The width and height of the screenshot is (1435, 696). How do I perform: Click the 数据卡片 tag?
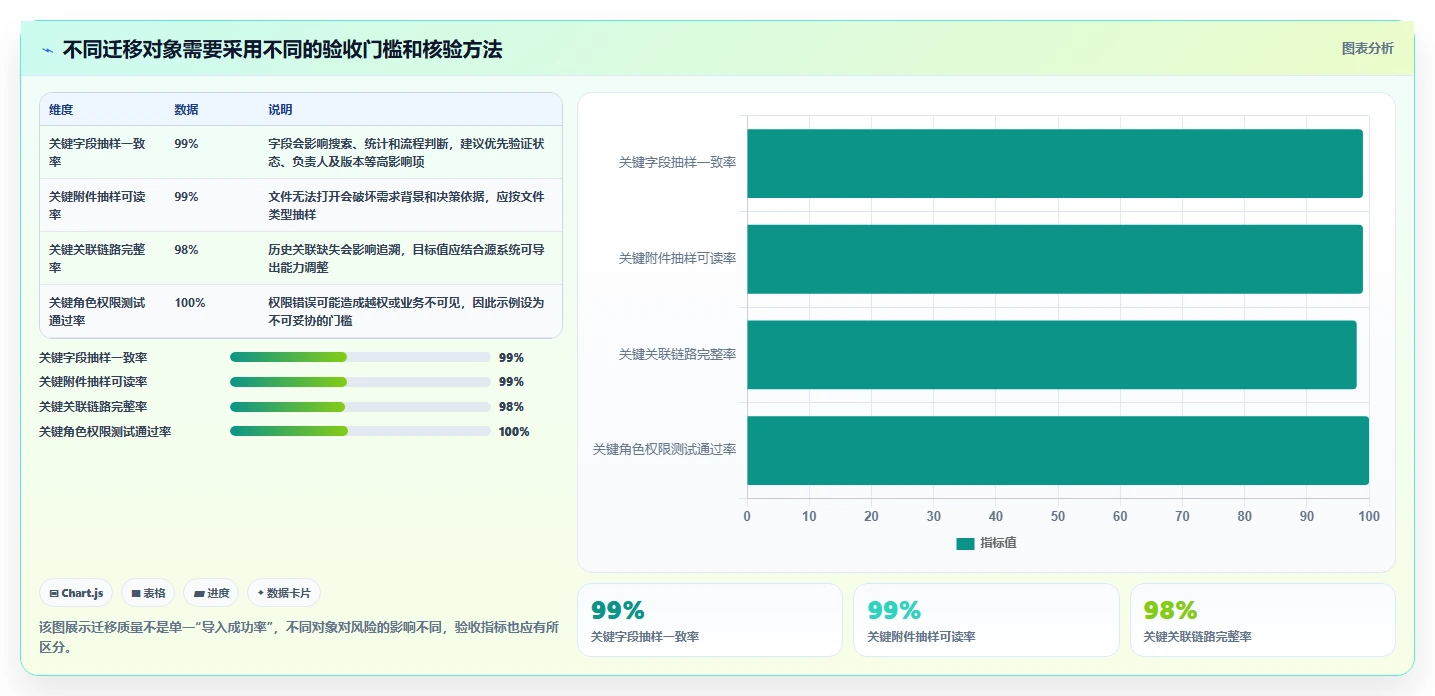[284, 593]
